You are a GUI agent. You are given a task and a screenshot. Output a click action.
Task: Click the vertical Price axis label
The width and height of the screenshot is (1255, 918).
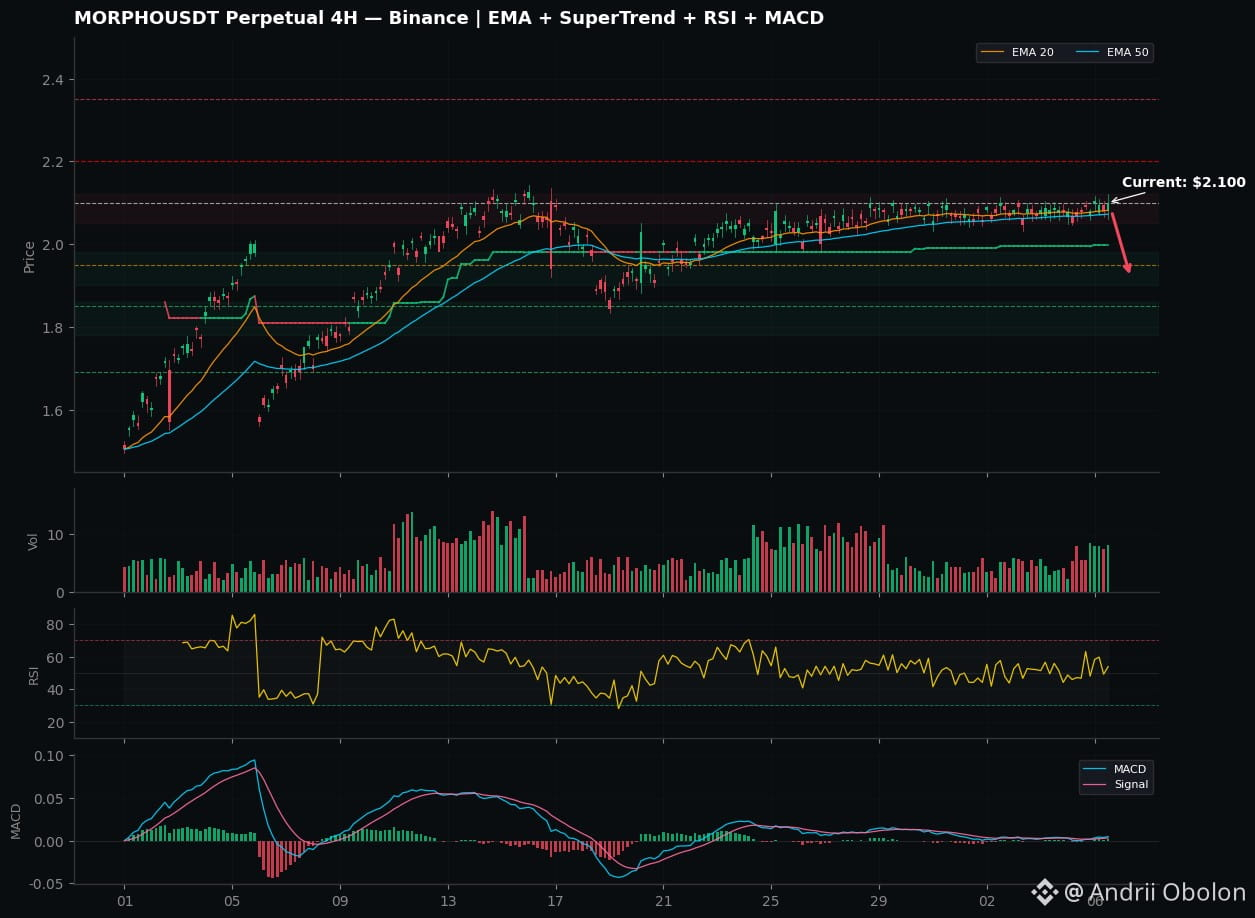[x=30, y=256]
